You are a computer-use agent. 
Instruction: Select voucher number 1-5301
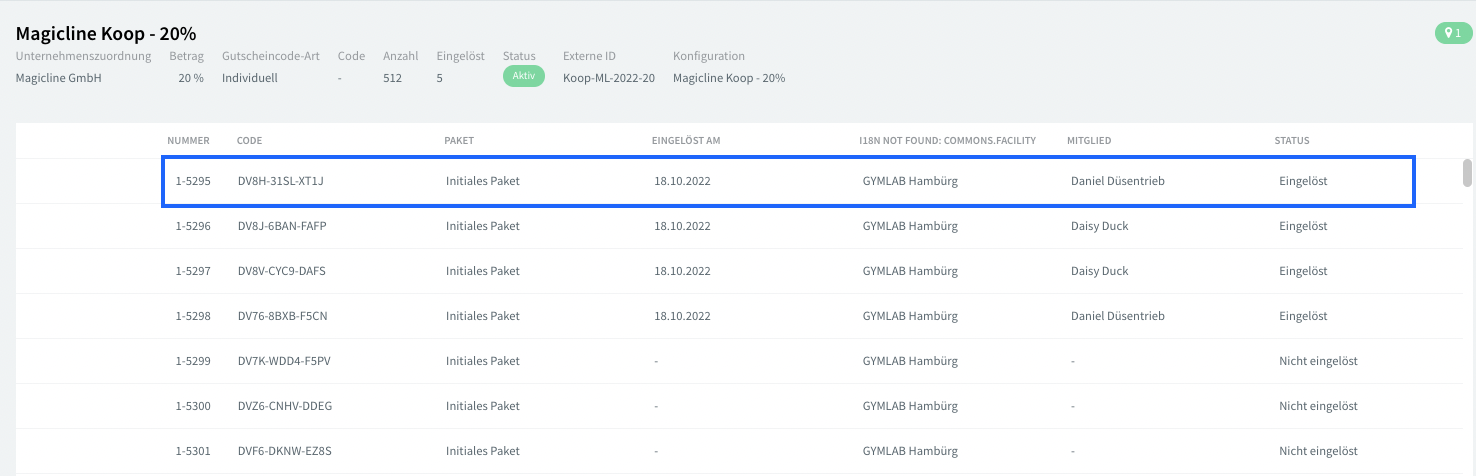tap(193, 451)
